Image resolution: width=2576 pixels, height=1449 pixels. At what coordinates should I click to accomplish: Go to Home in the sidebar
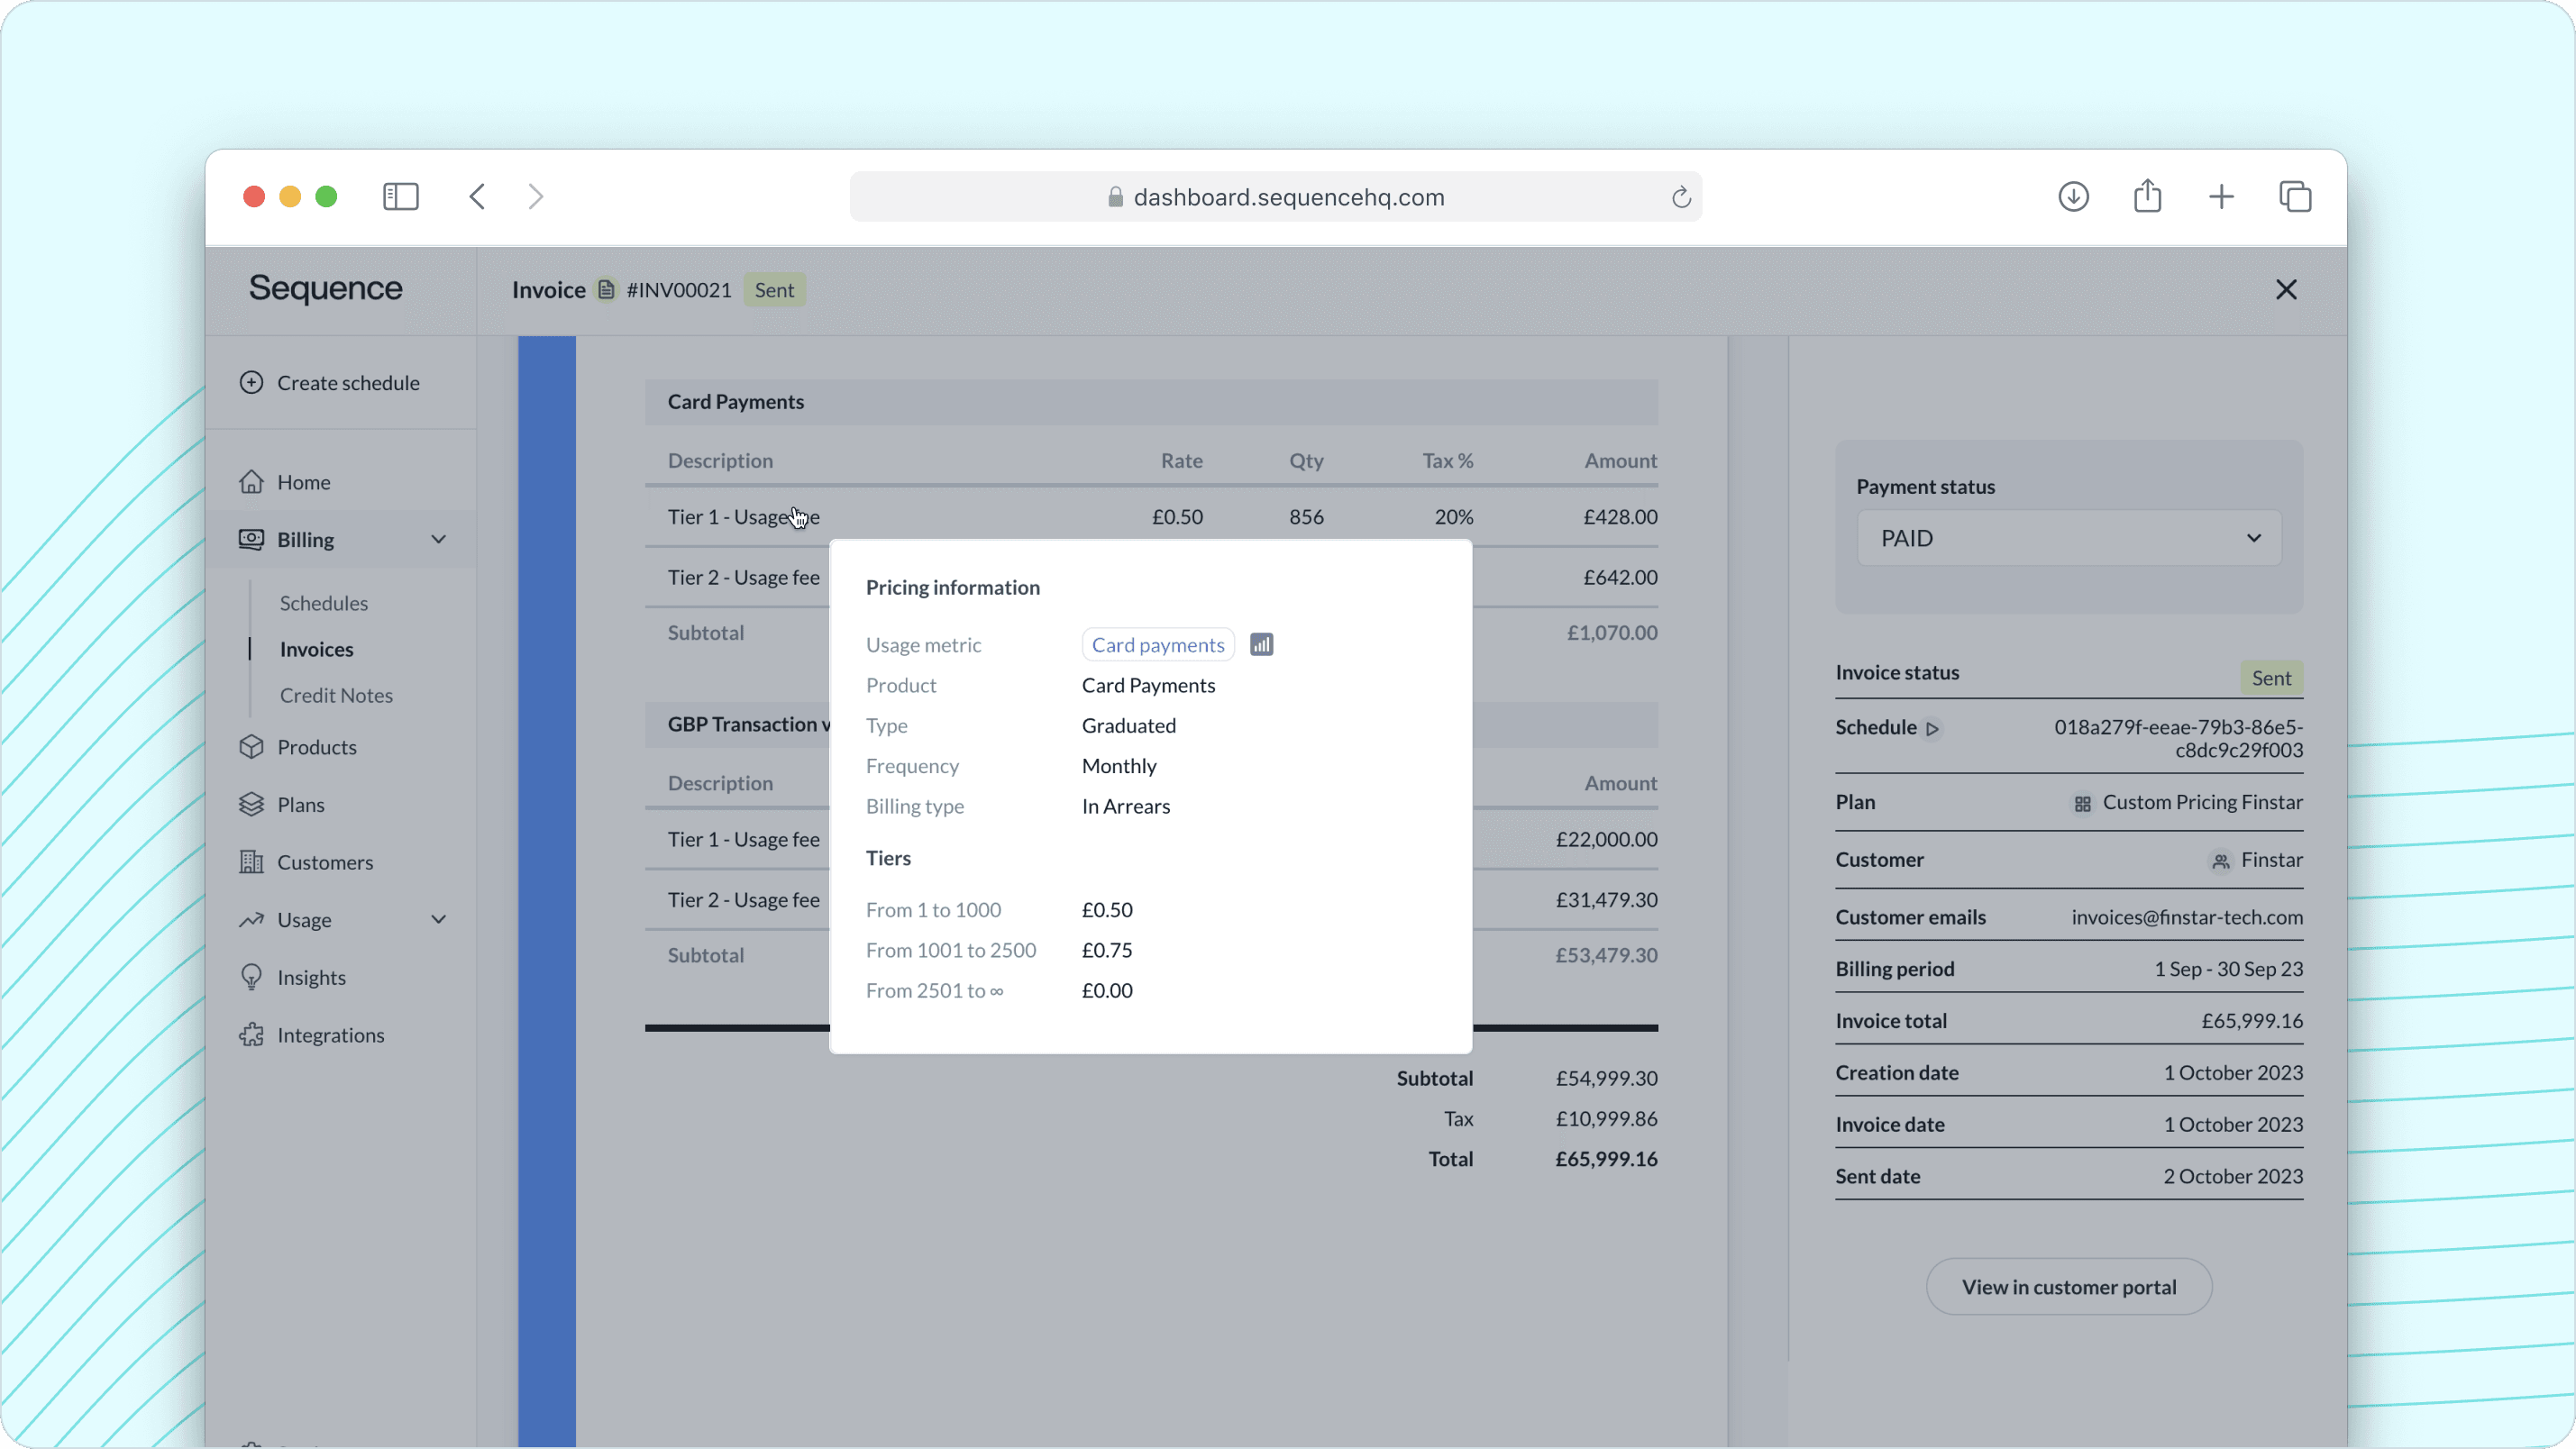303,482
